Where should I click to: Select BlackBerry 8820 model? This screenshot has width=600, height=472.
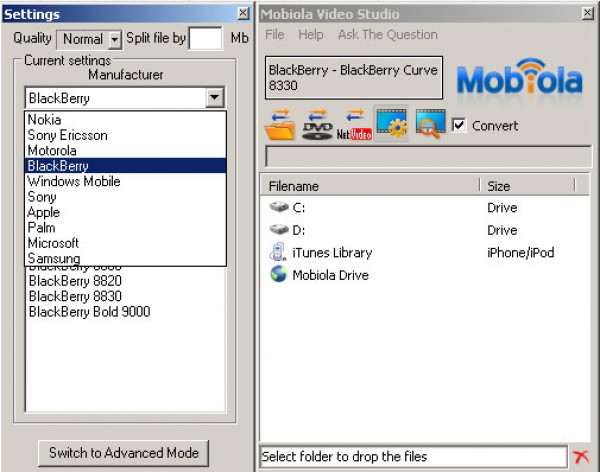click(x=75, y=281)
